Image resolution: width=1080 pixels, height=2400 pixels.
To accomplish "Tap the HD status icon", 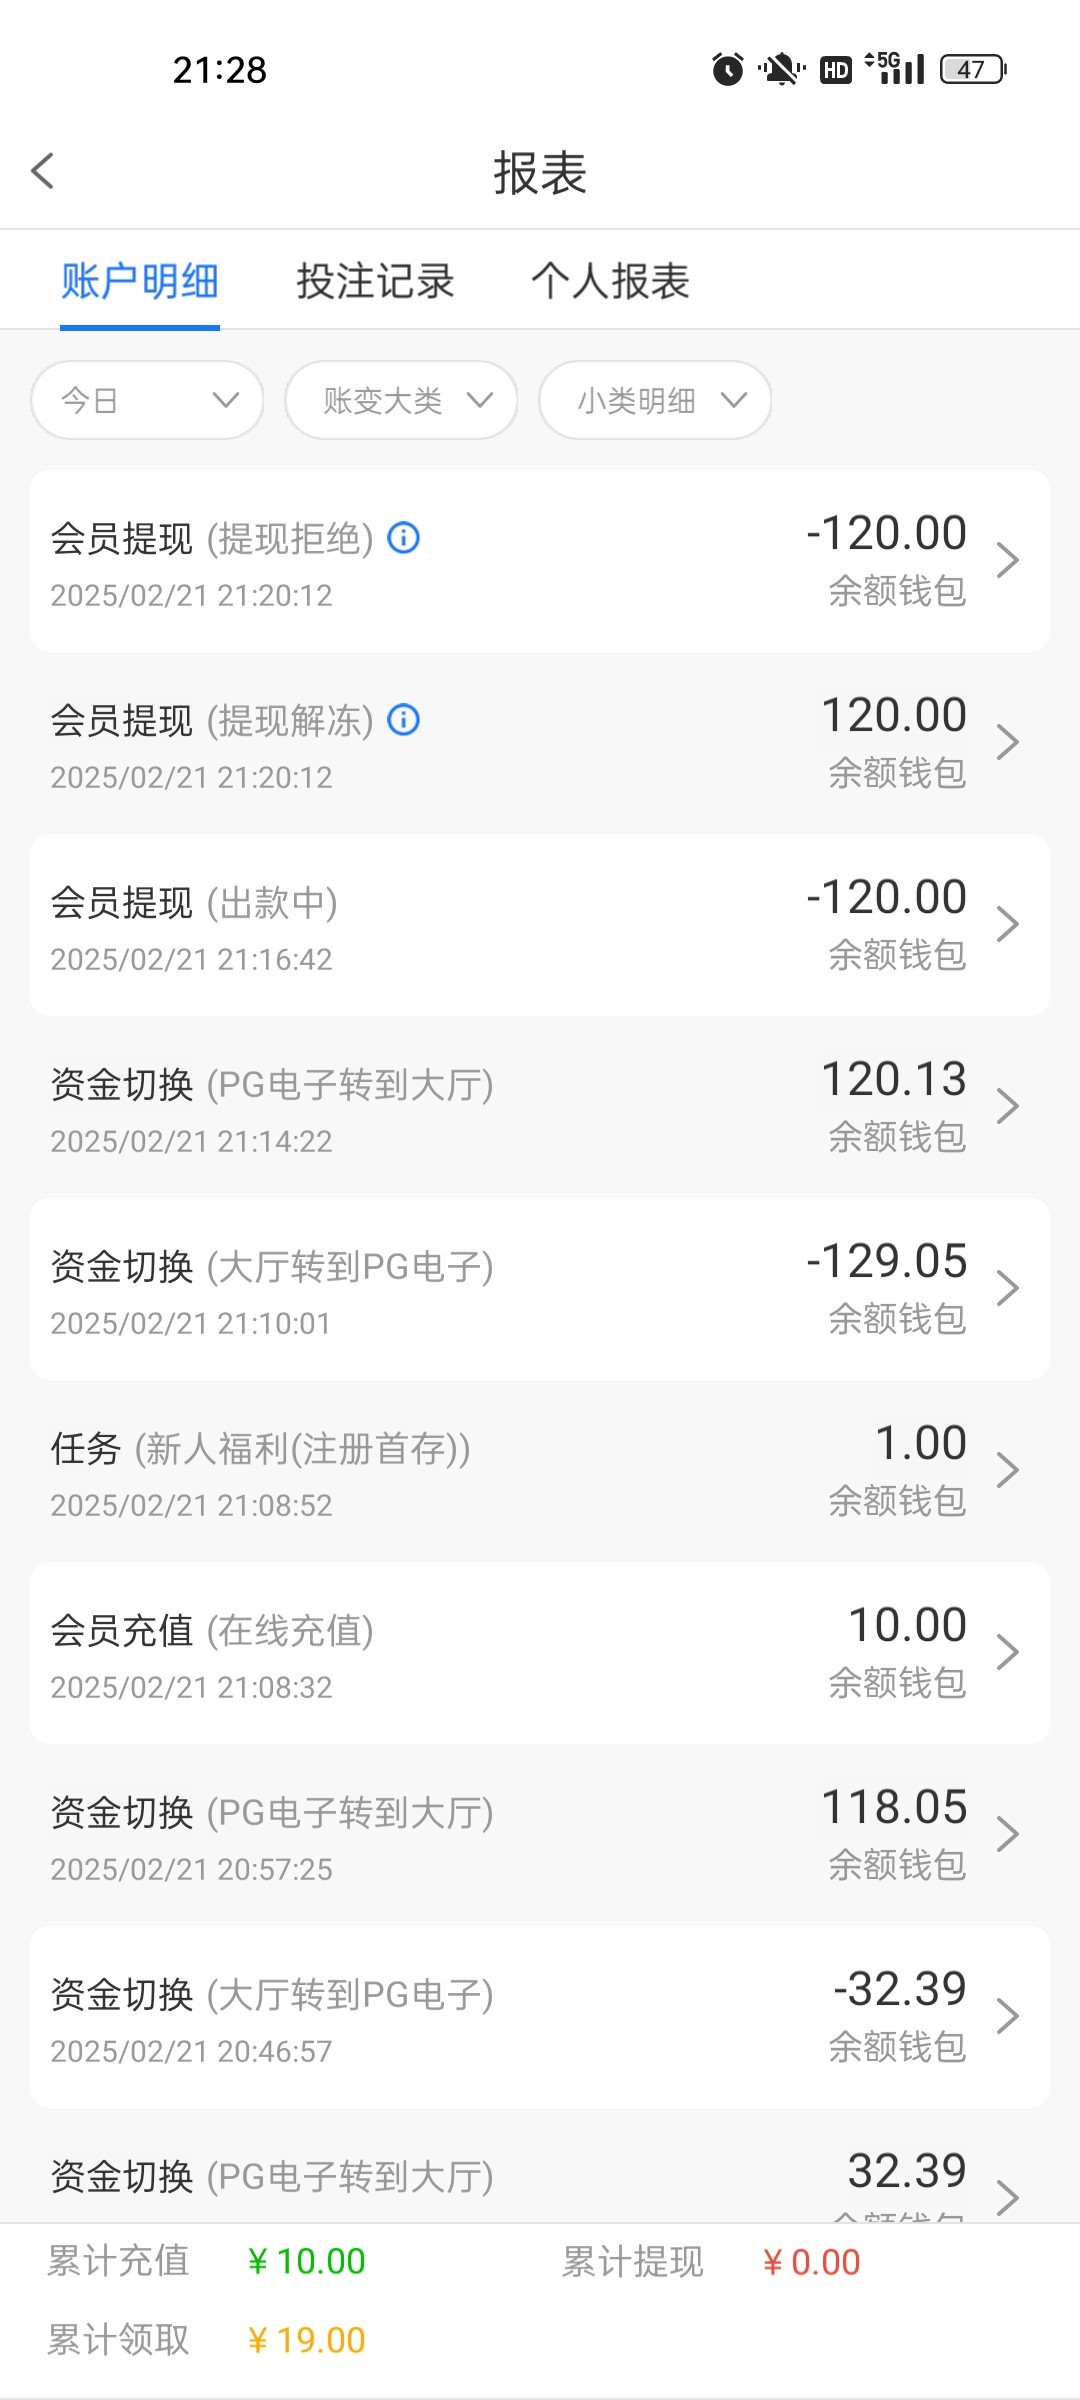I will (835, 70).
